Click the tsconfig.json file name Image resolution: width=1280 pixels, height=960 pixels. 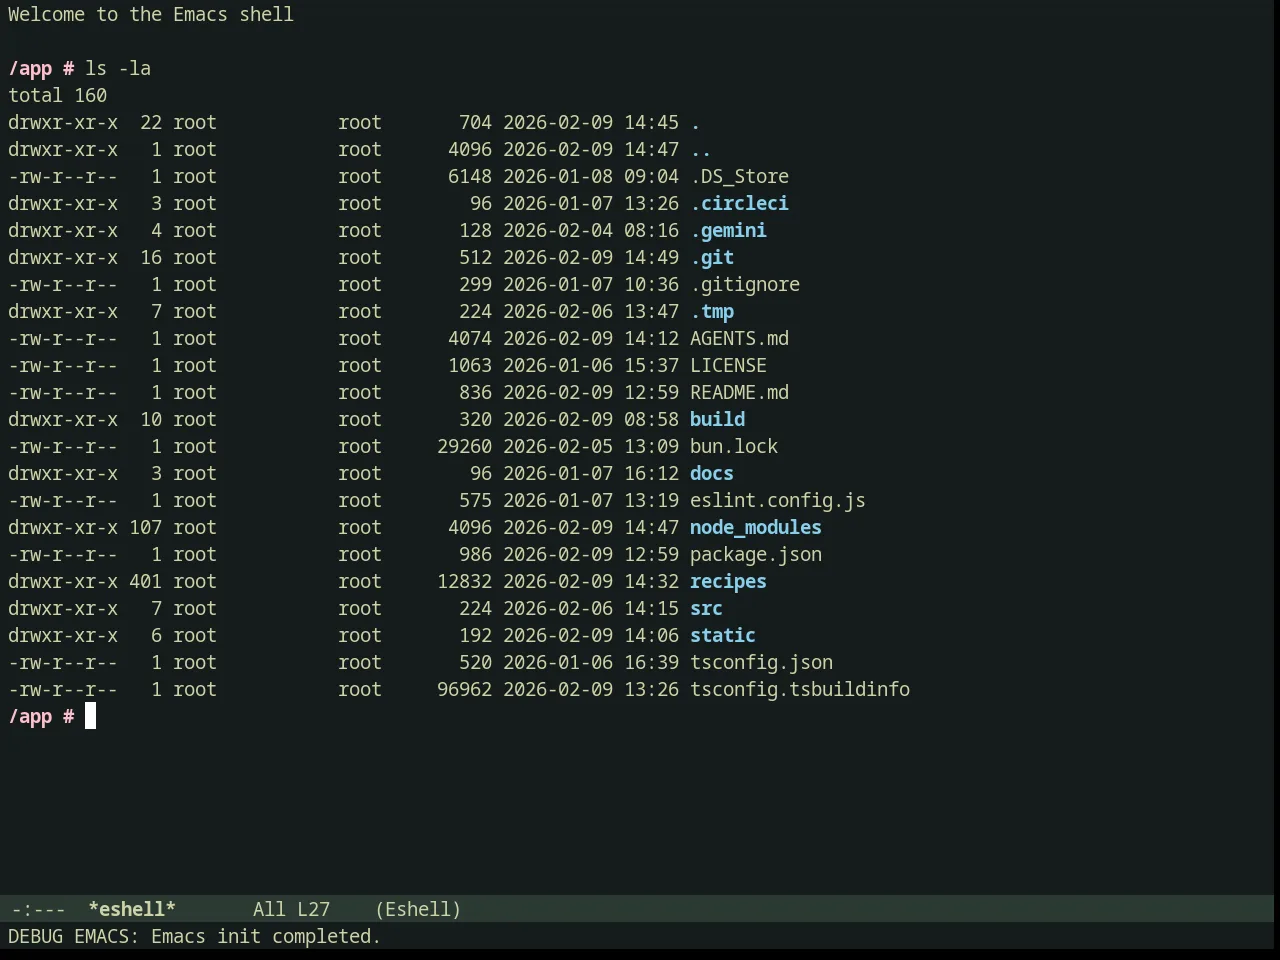(761, 662)
